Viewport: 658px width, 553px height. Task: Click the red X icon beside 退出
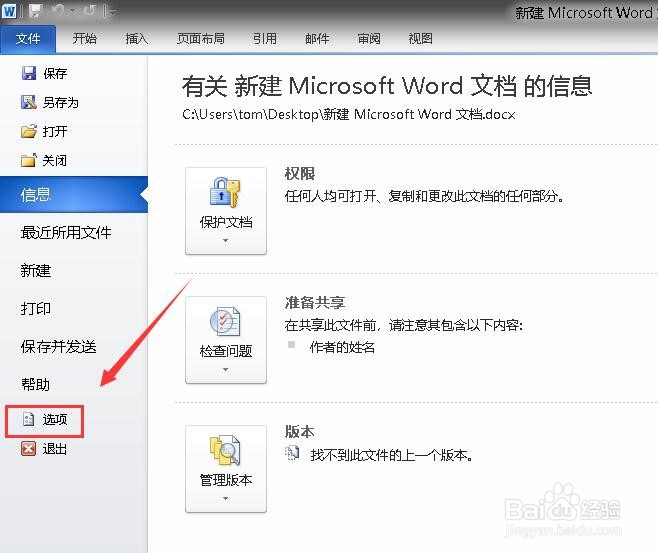[29, 449]
